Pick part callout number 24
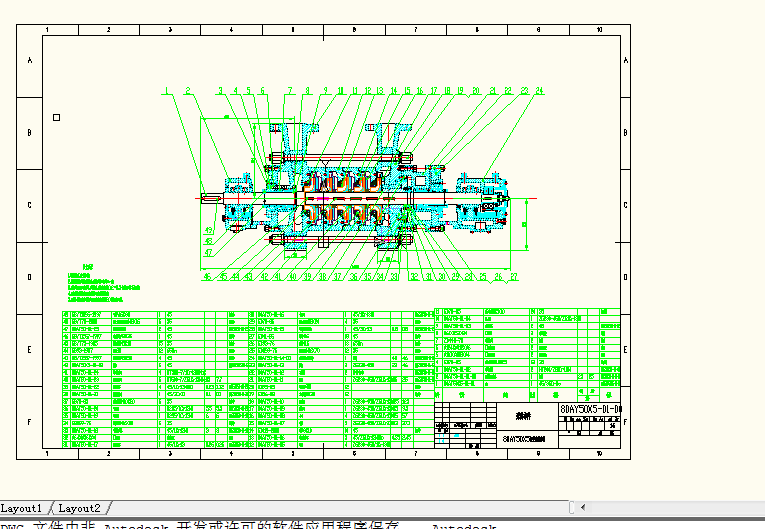 click(x=539, y=90)
